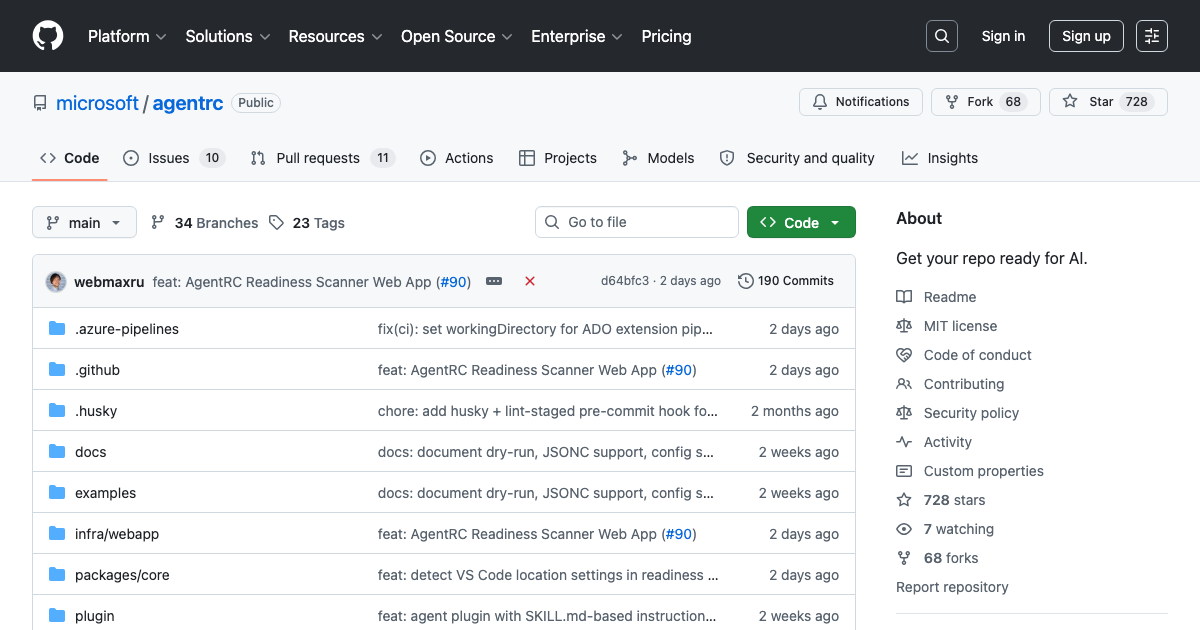Open the .azure-pipelines folder
The image size is (1200, 630).
pyautogui.click(x=127, y=329)
